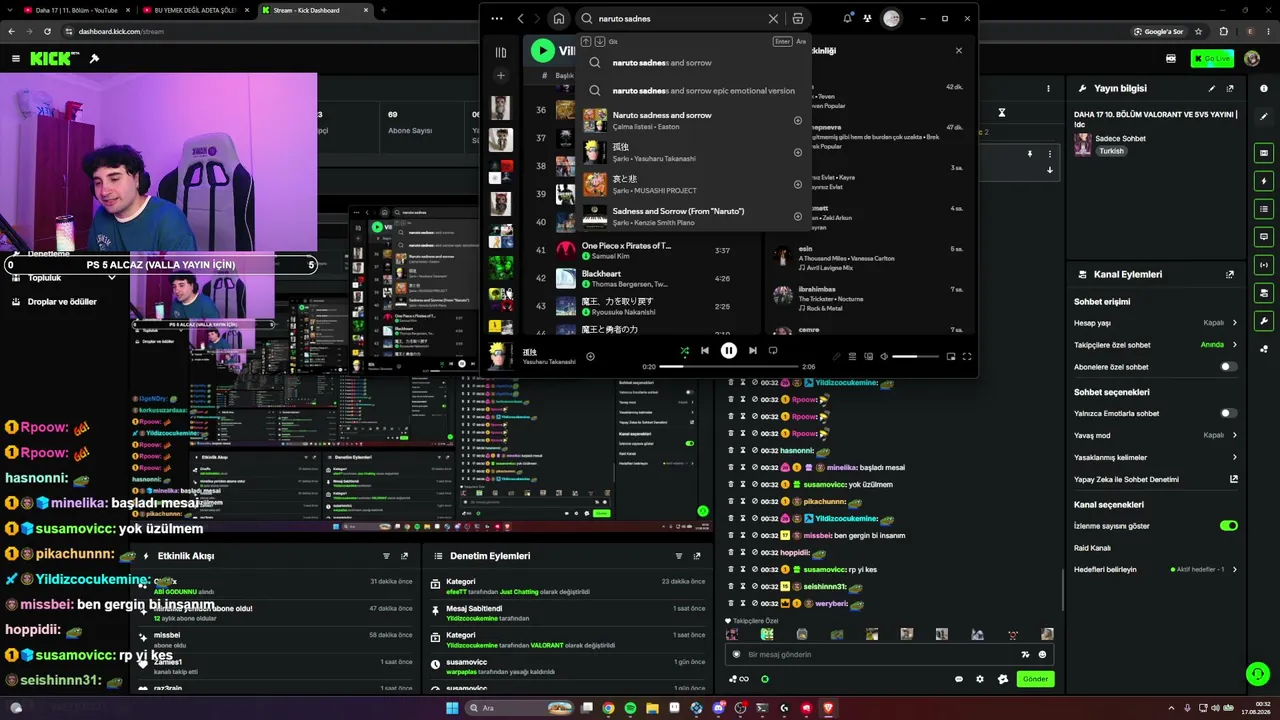
Task: Adjust the Spotify volume slider
Action: tap(916, 357)
